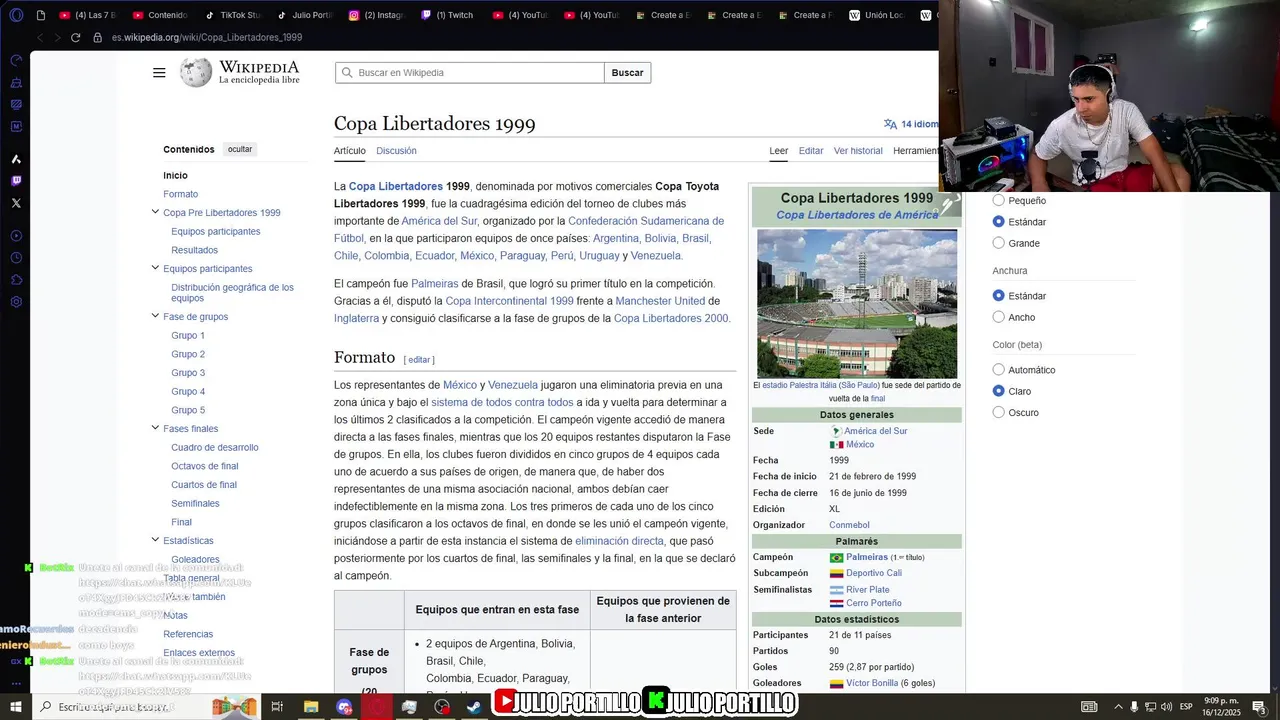Collapse the Fases finales contents section
The image size is (1280, 720).
155,428
